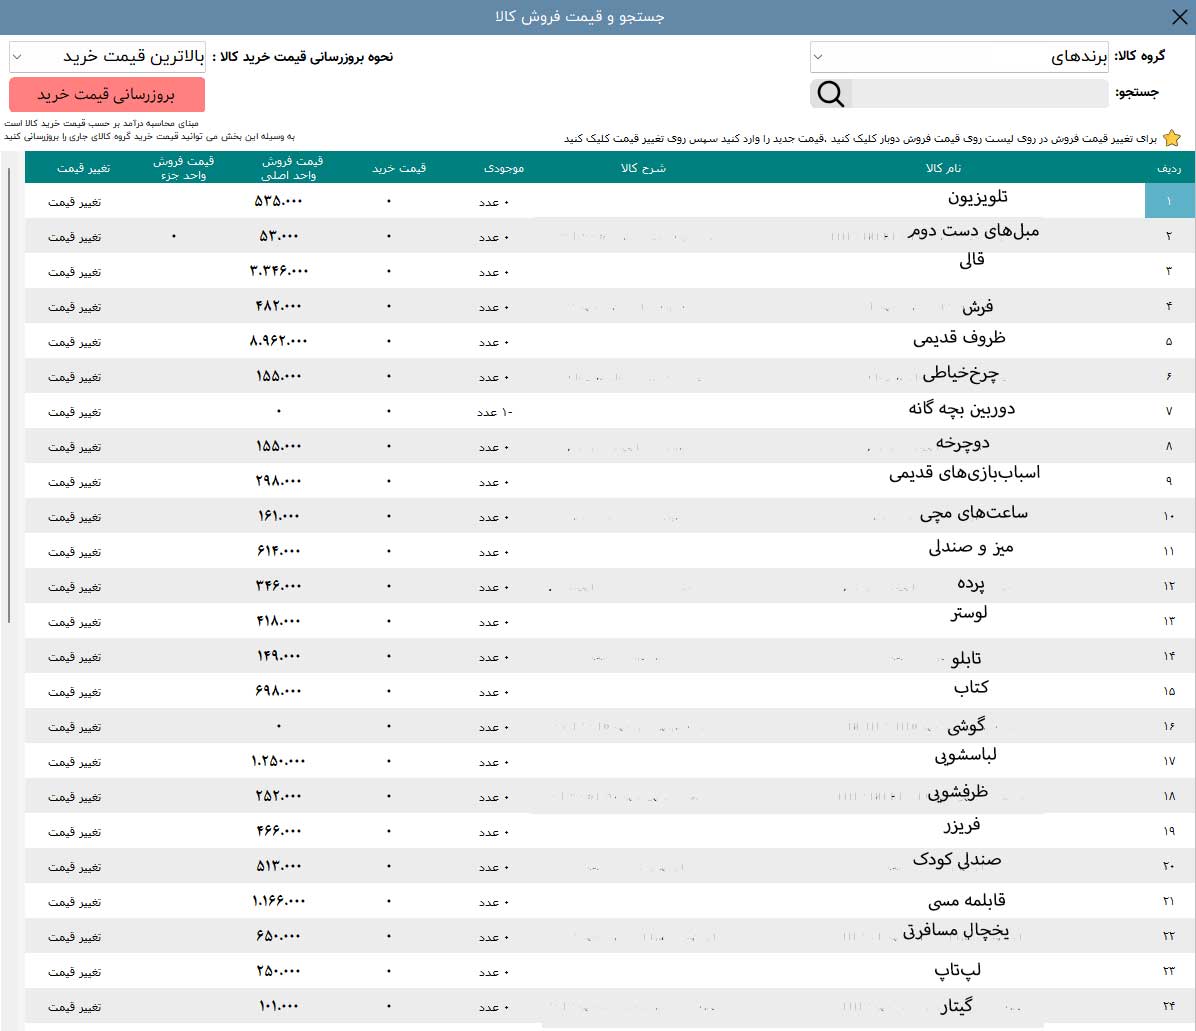Select the ظرفشویی item name
The image size is (1196, 1031).
(x=958, y=793)
